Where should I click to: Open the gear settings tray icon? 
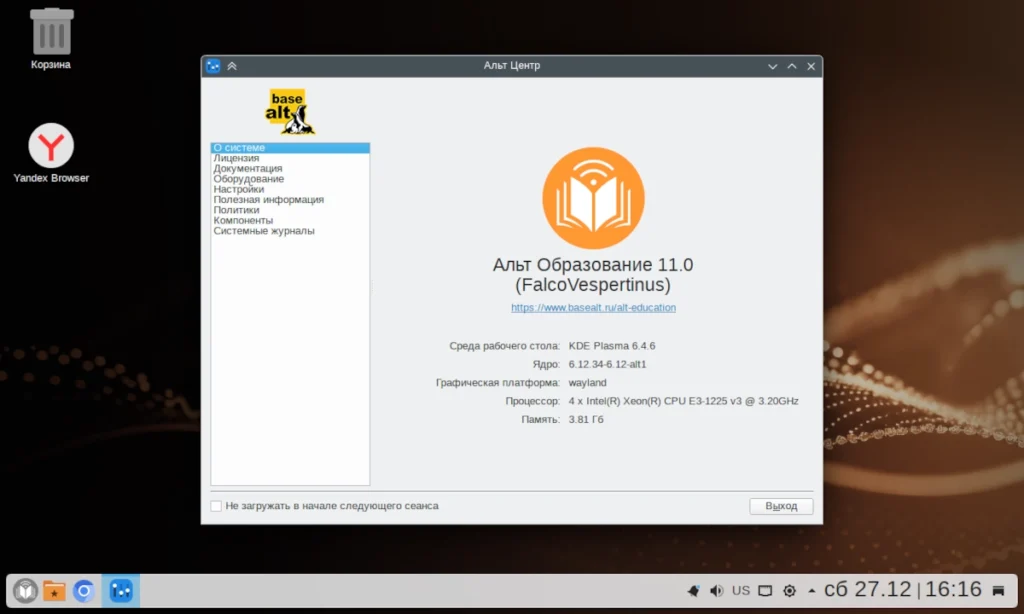(790, 591)
